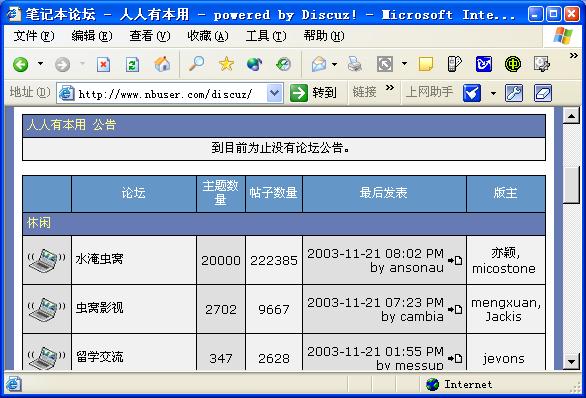
Task: Click the 转到 go button
Action: tap(313, 93)
